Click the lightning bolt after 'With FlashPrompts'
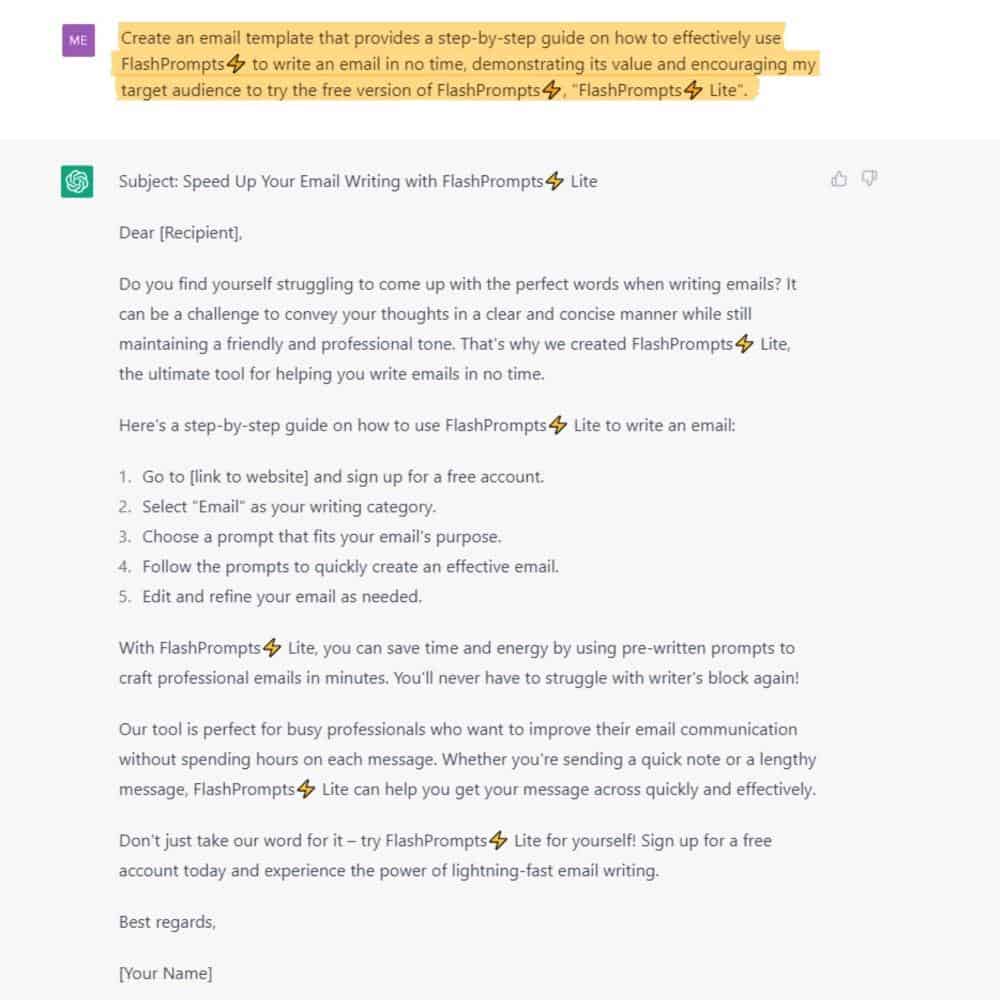 click(x=272, y=647)
